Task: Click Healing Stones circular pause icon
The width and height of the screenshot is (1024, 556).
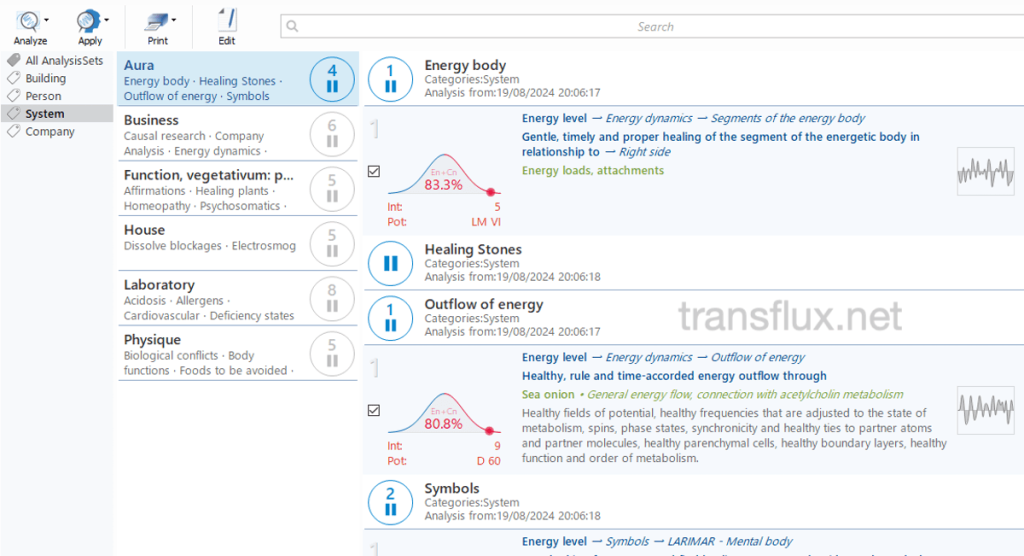Action: (x=391, y=263)
